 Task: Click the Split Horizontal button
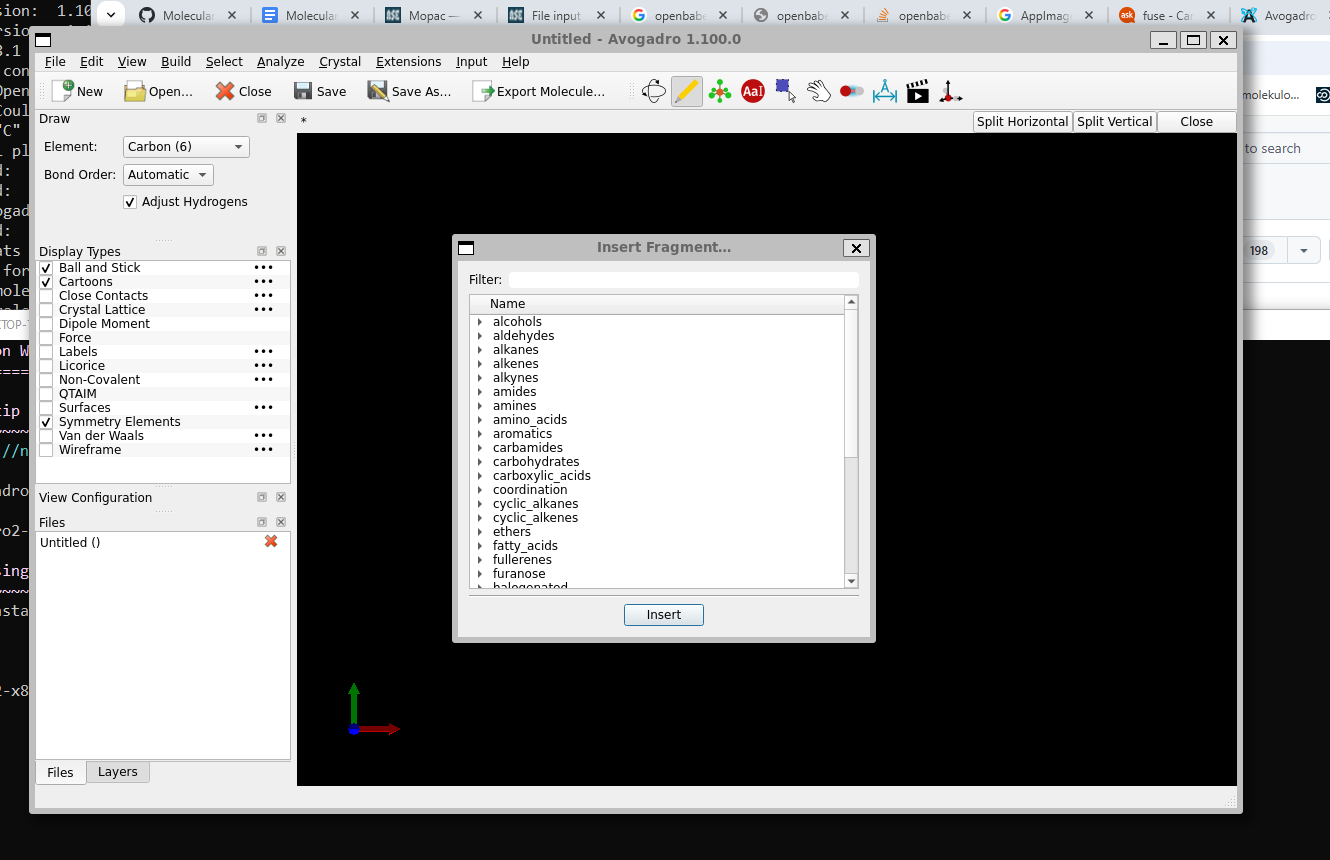click(1022, 121)
